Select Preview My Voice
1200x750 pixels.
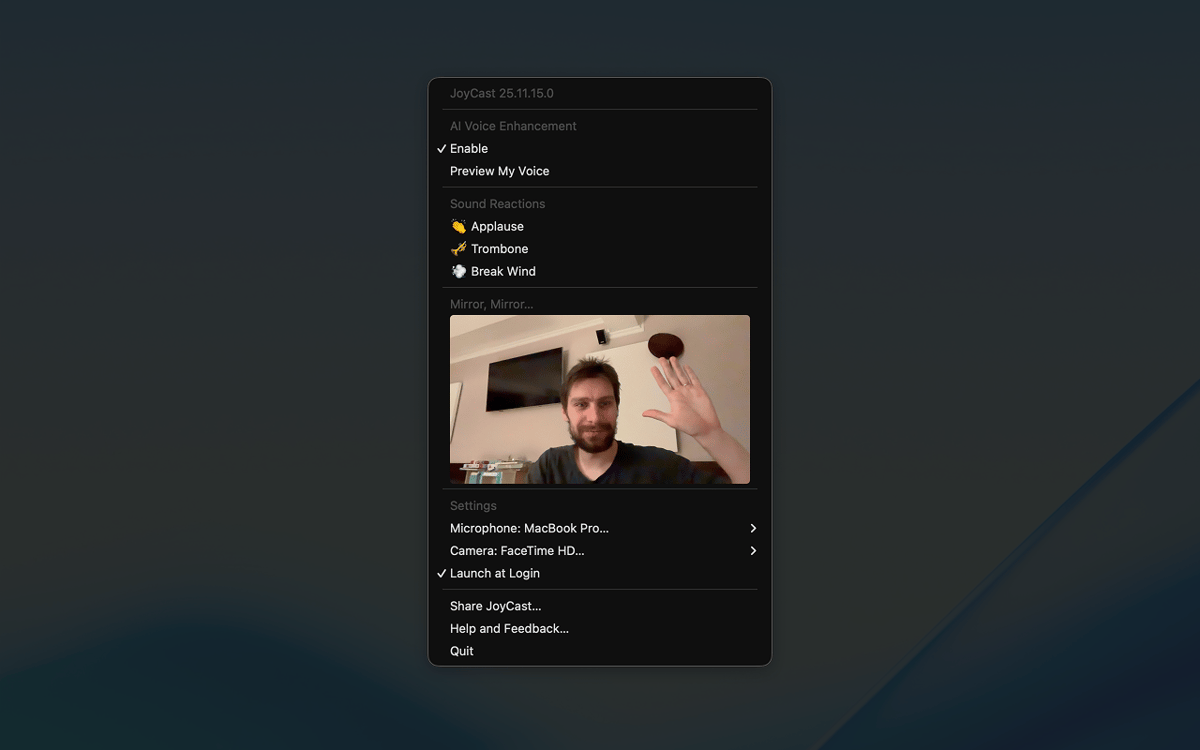tap(499, 171)
